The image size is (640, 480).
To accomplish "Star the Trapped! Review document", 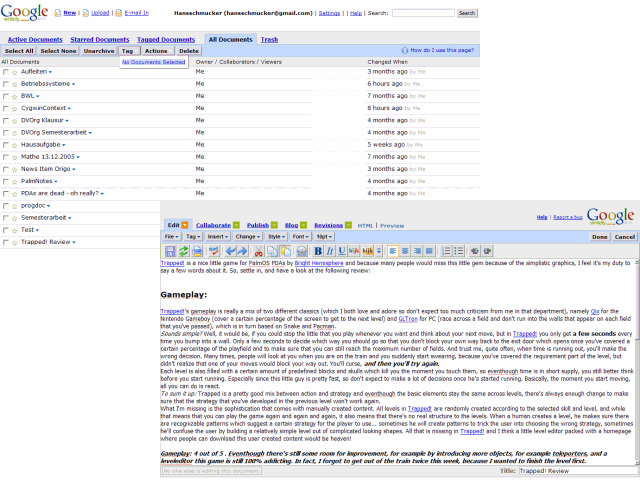I will pos(14,242).
